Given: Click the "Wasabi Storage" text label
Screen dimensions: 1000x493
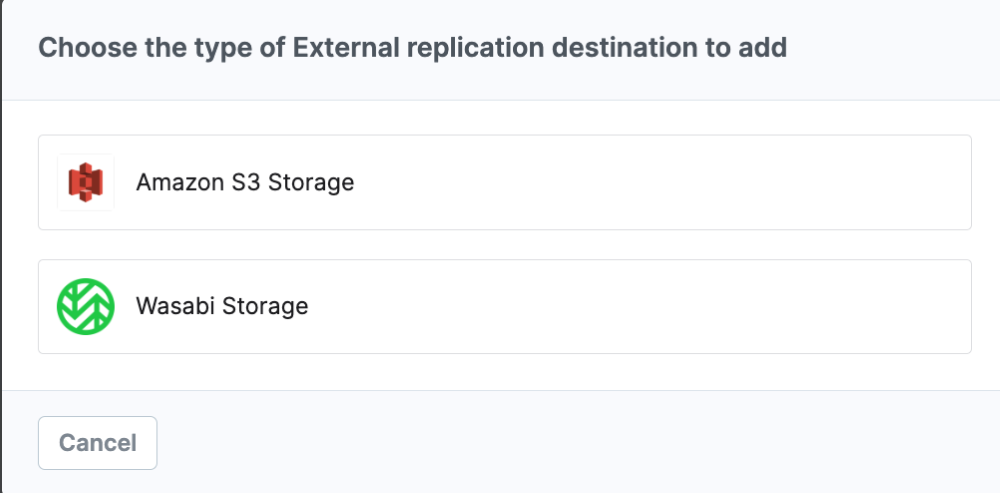Looking at the screenshot, I should [x=222, y=306].
